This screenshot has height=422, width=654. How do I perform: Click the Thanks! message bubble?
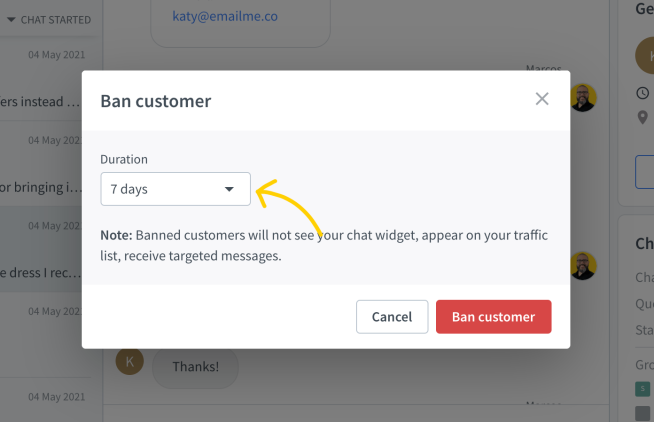[196, 367]
